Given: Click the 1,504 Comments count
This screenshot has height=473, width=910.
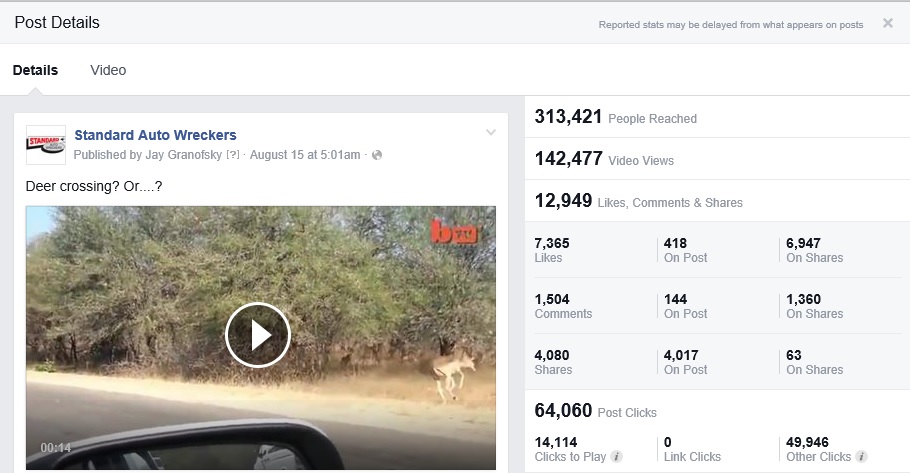Looking at the screenshot, I should click(x=552, y=298).
